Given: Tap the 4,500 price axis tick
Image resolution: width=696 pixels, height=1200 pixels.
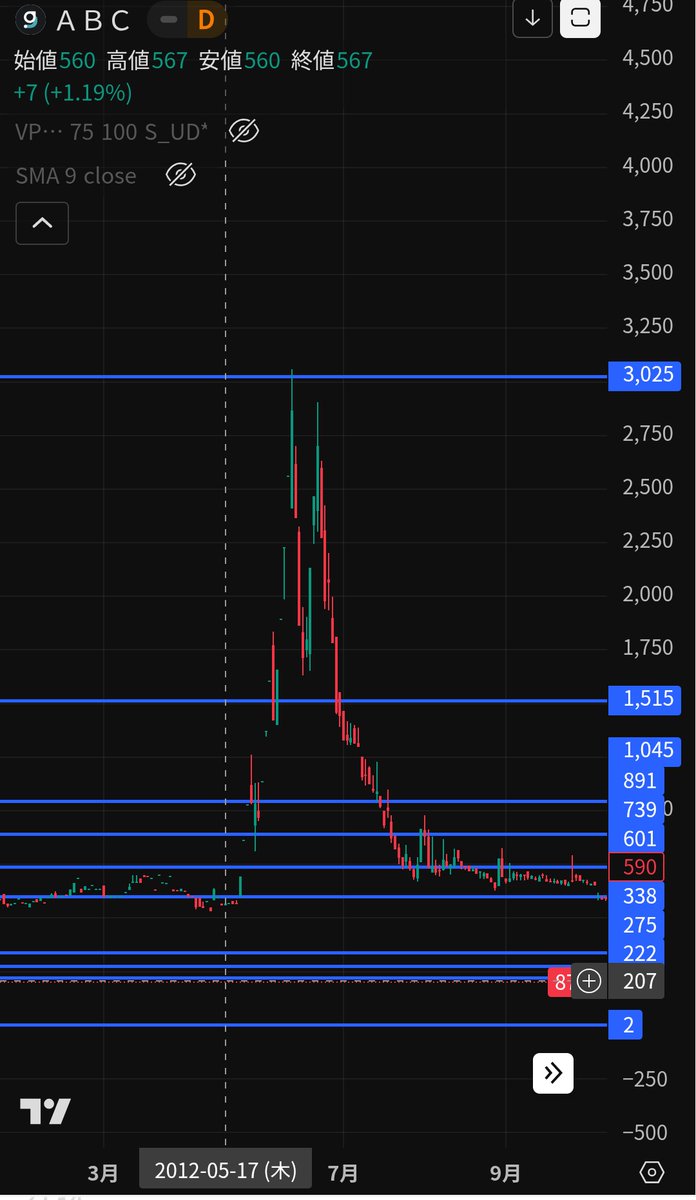Looking at the screenshot, I should tap(647, 57).
